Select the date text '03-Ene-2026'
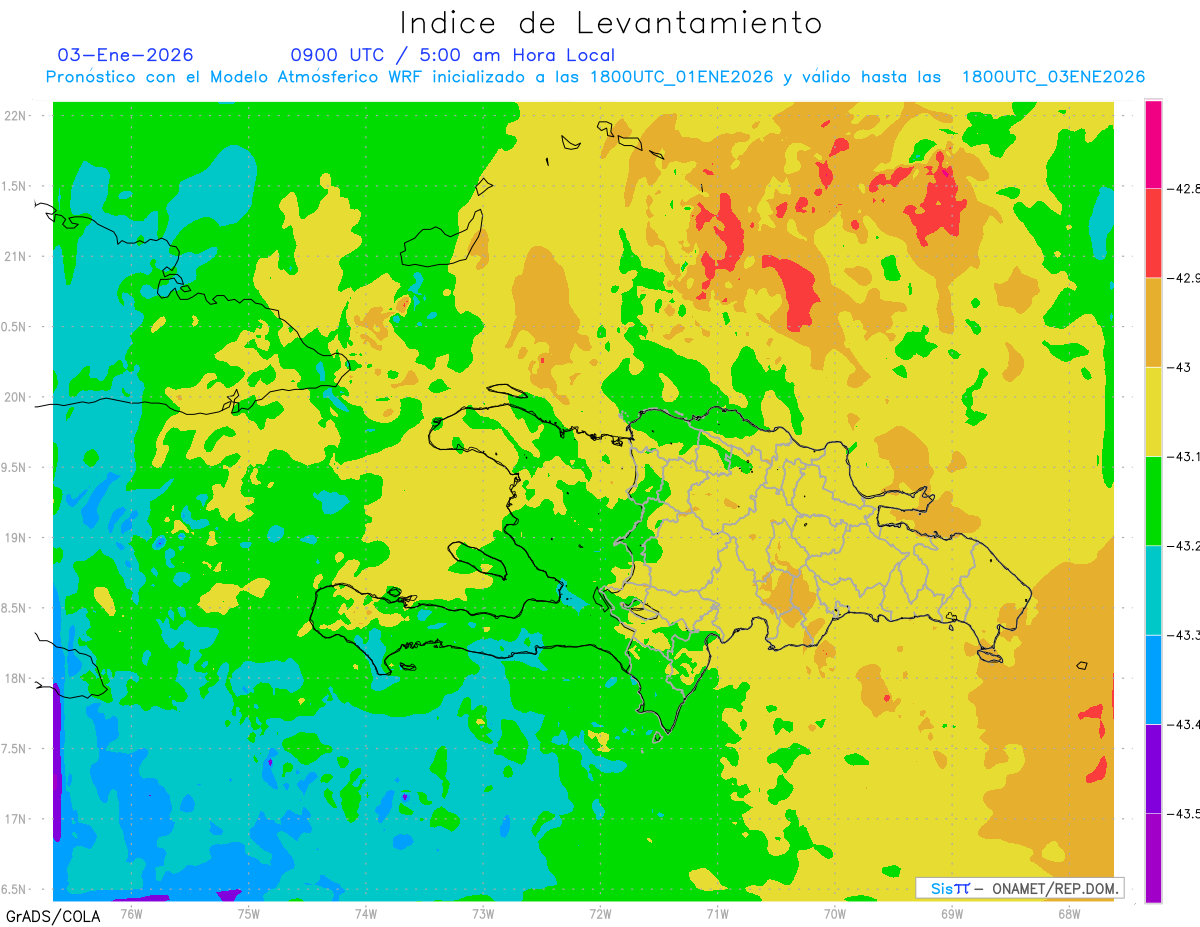 (125, 55)
